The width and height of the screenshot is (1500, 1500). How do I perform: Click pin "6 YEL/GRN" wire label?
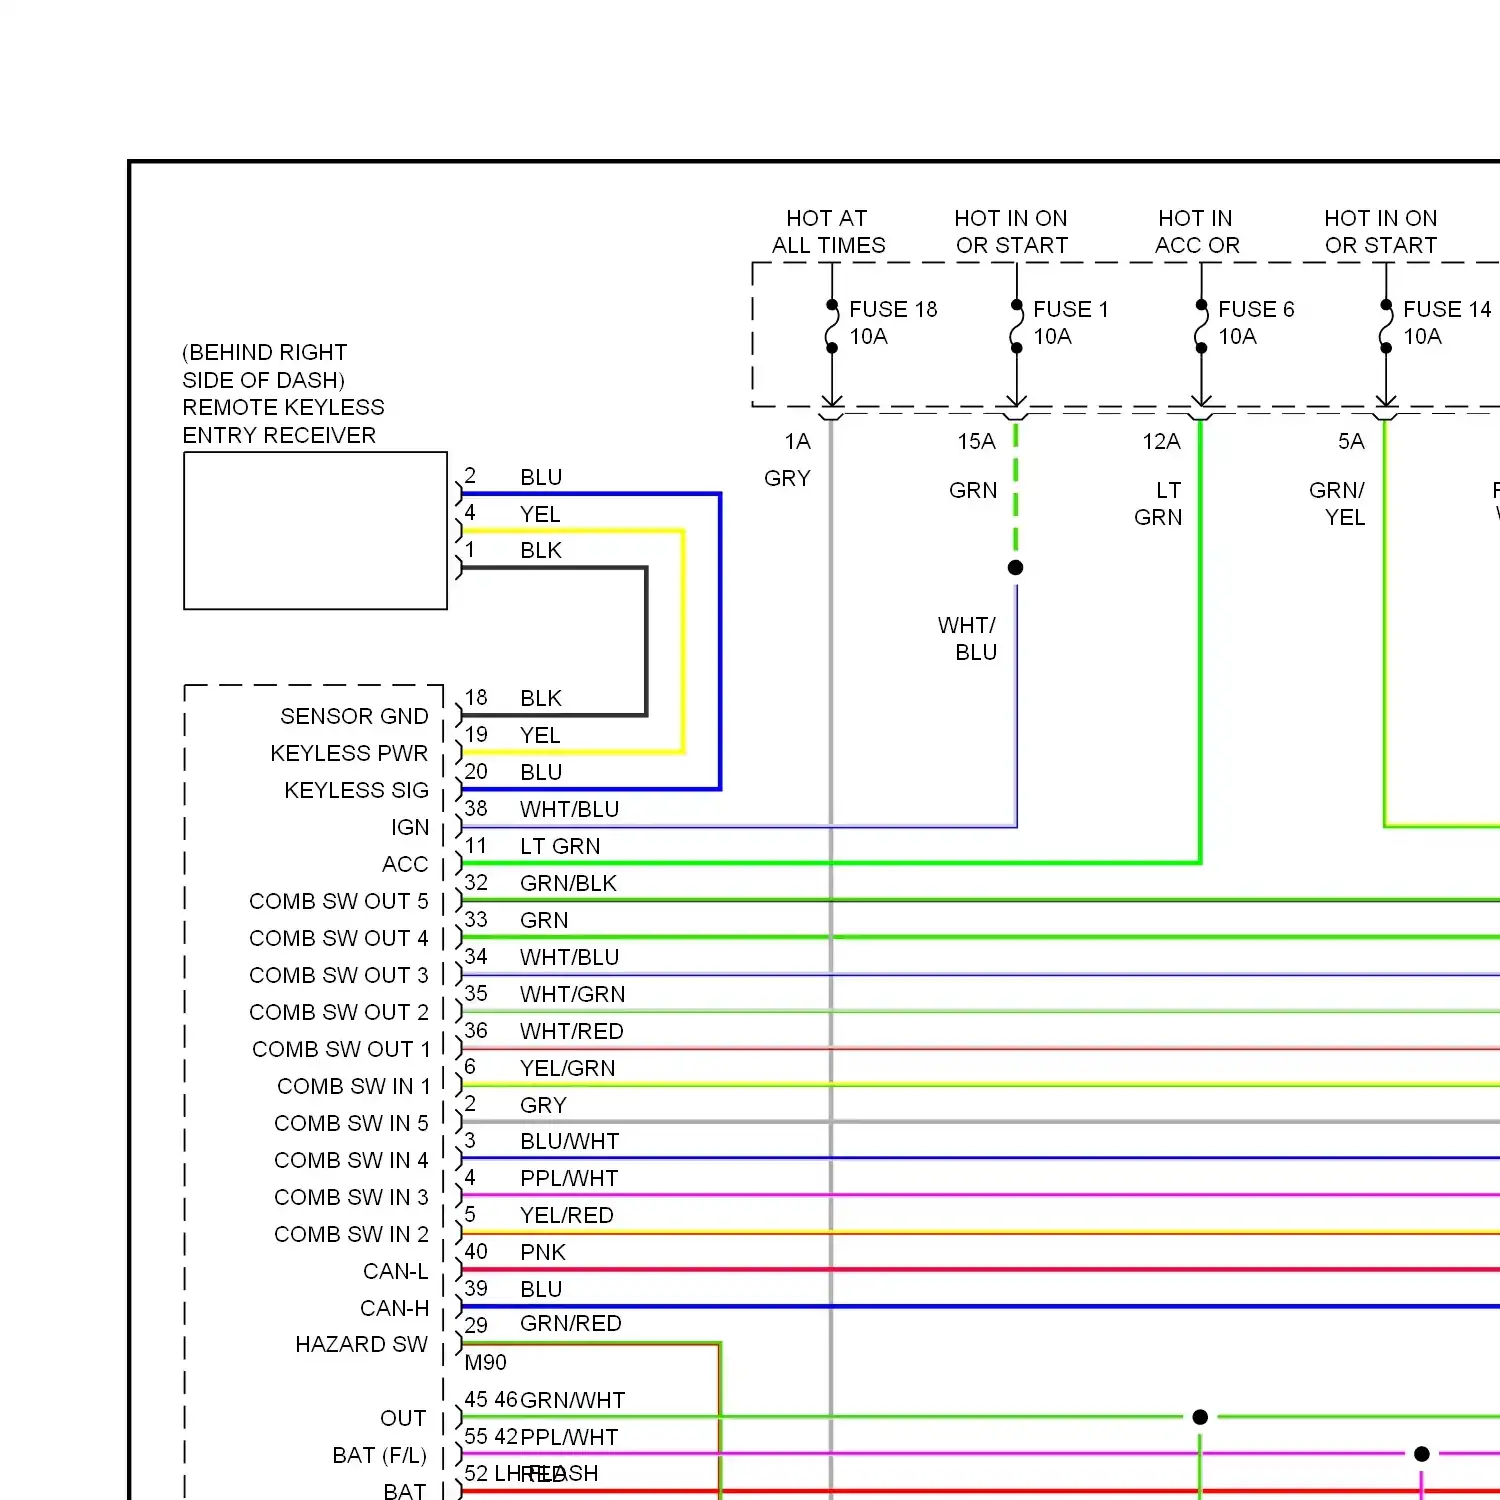pyautogui.click(x=540, y=1068)
